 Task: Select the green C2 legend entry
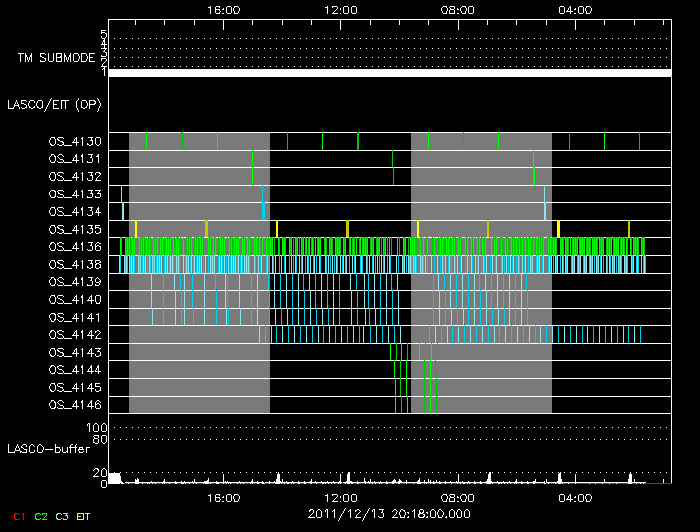41,515
